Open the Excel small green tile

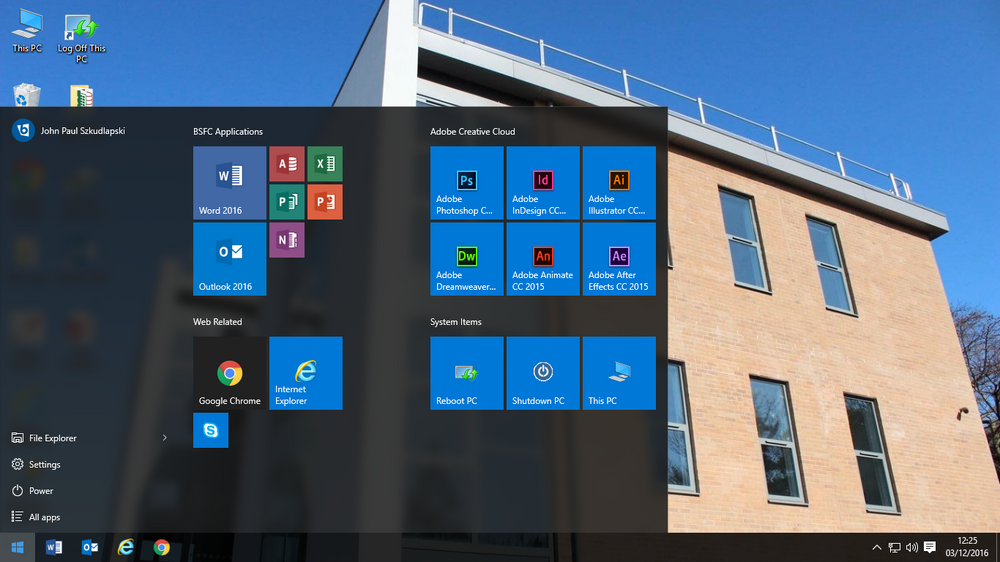tap(325, 164)
